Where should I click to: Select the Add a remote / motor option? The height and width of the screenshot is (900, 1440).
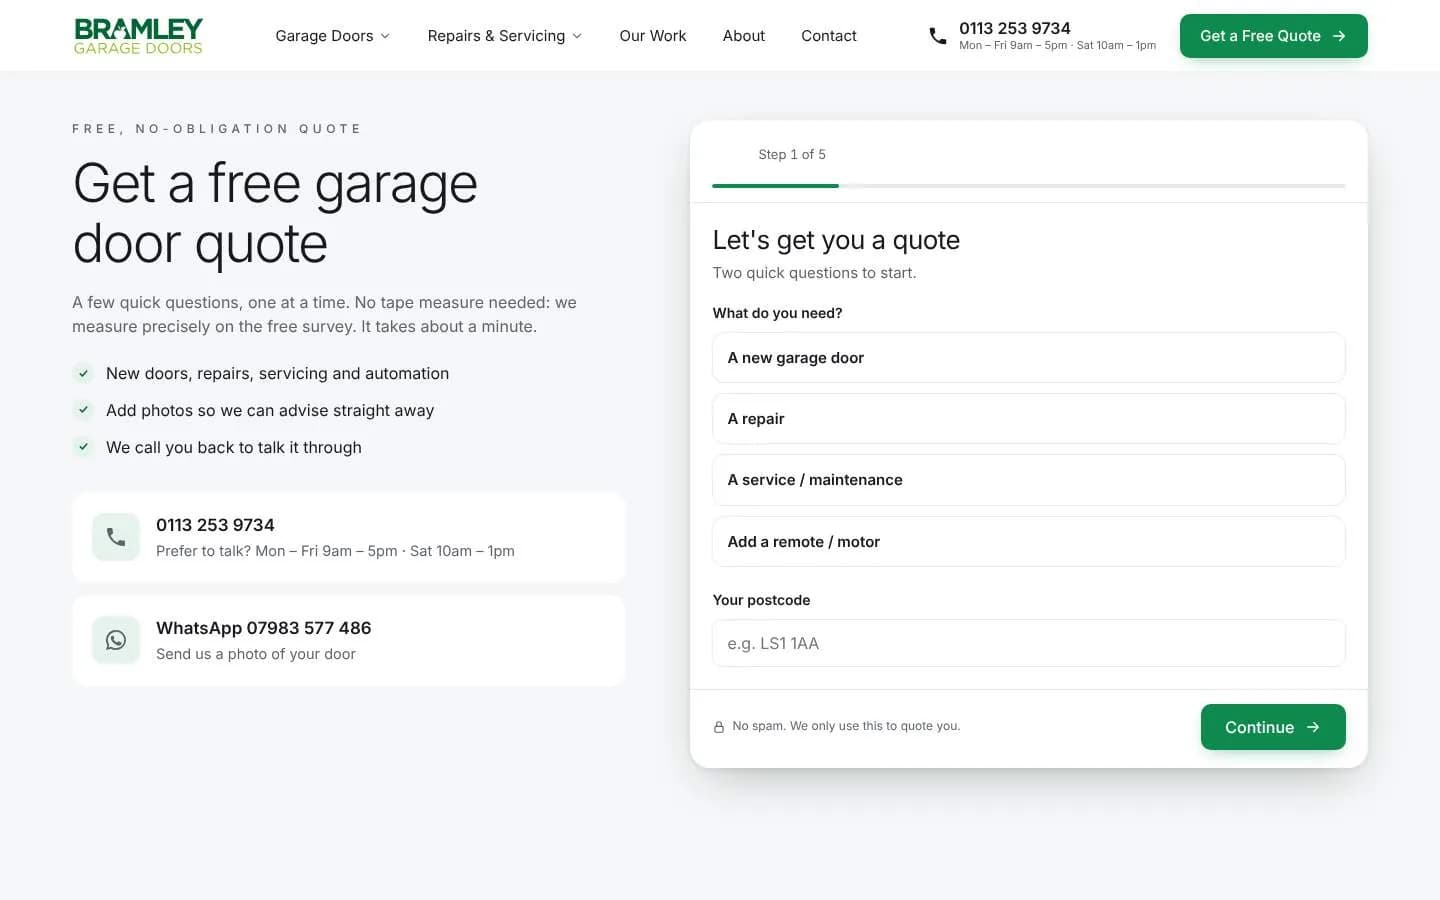coord(1029,542)
